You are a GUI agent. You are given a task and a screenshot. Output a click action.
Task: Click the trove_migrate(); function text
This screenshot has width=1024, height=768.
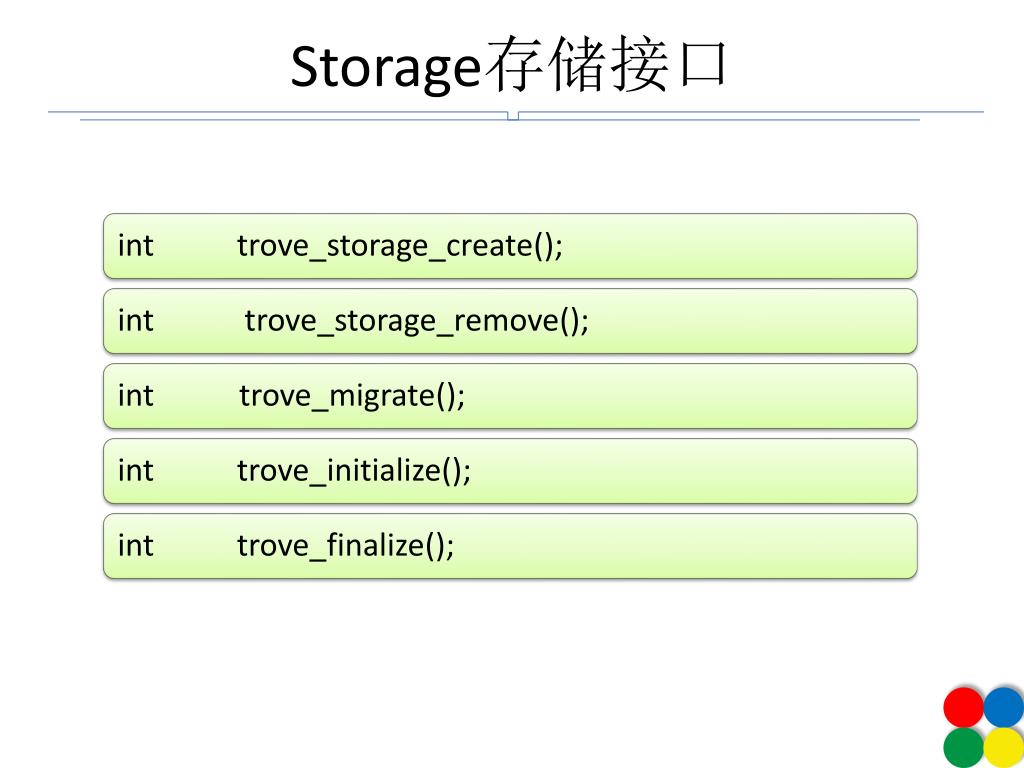(x=352, y=396)
